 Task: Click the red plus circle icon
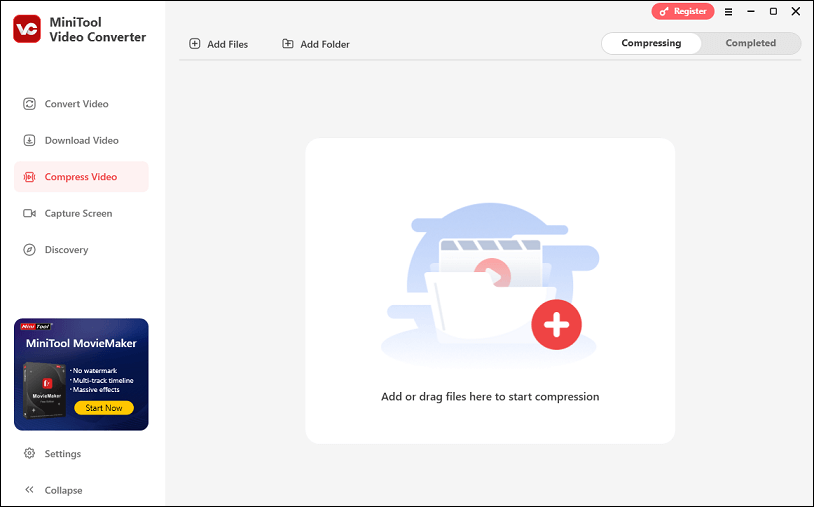556,324
